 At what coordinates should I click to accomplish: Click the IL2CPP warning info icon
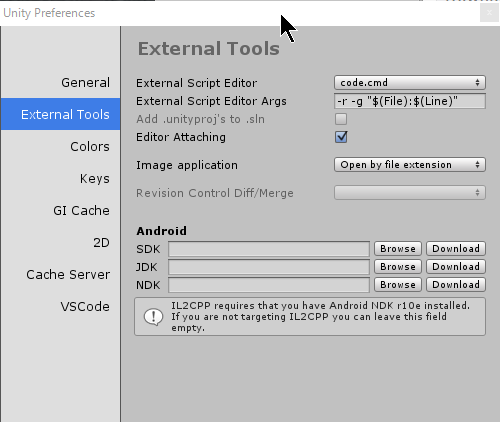153,317
